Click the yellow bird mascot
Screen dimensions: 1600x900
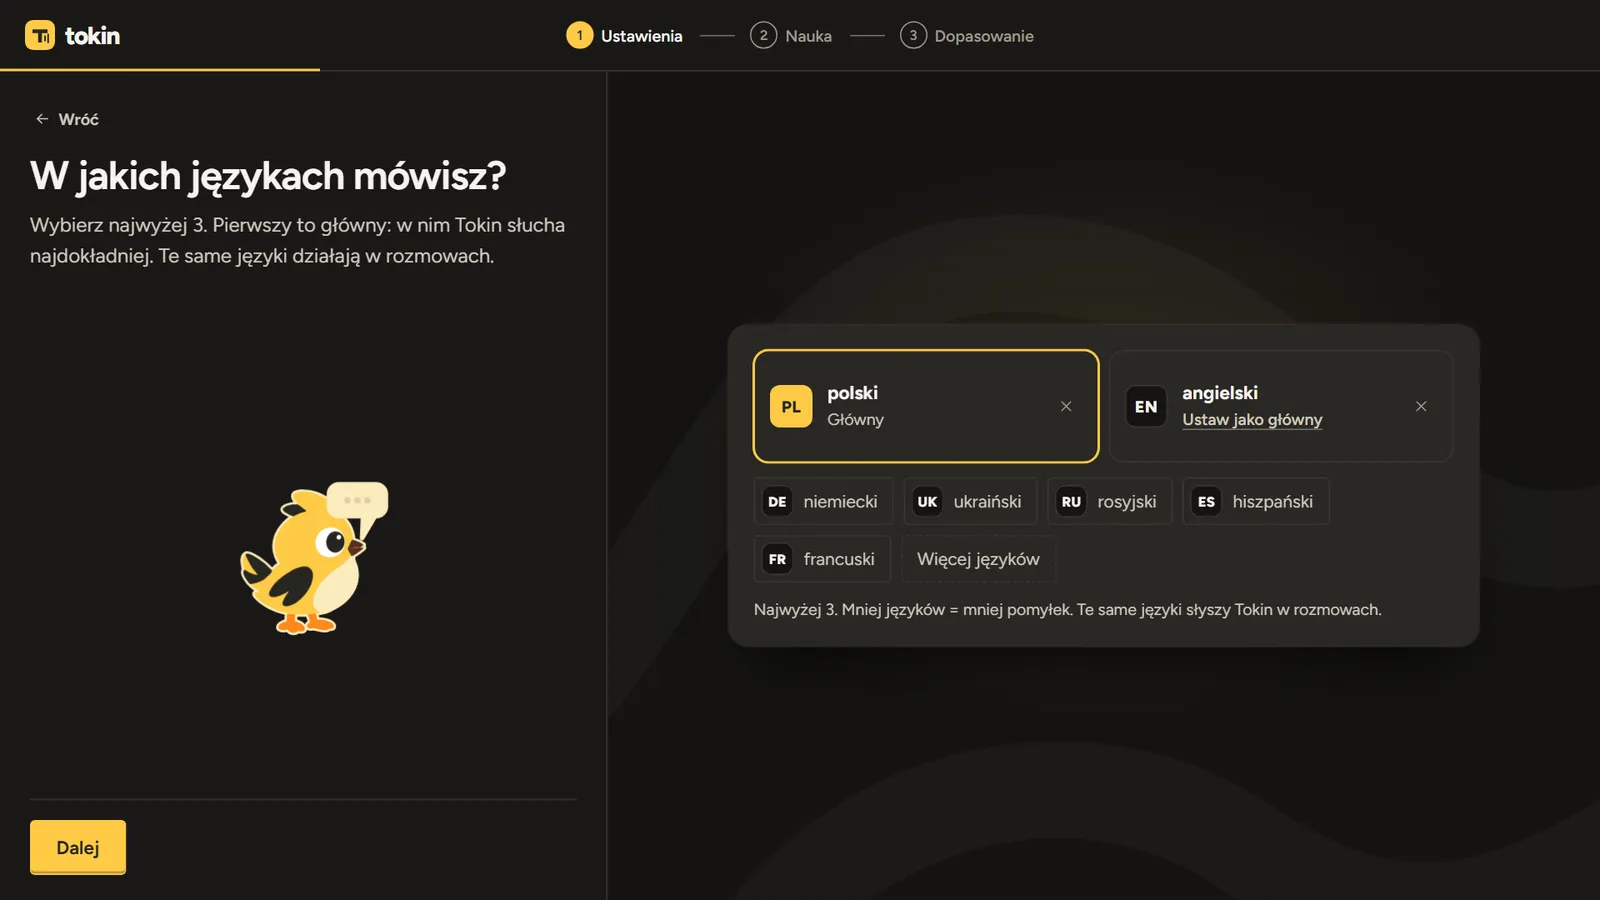pyautogui.click(x=313, y=558)
